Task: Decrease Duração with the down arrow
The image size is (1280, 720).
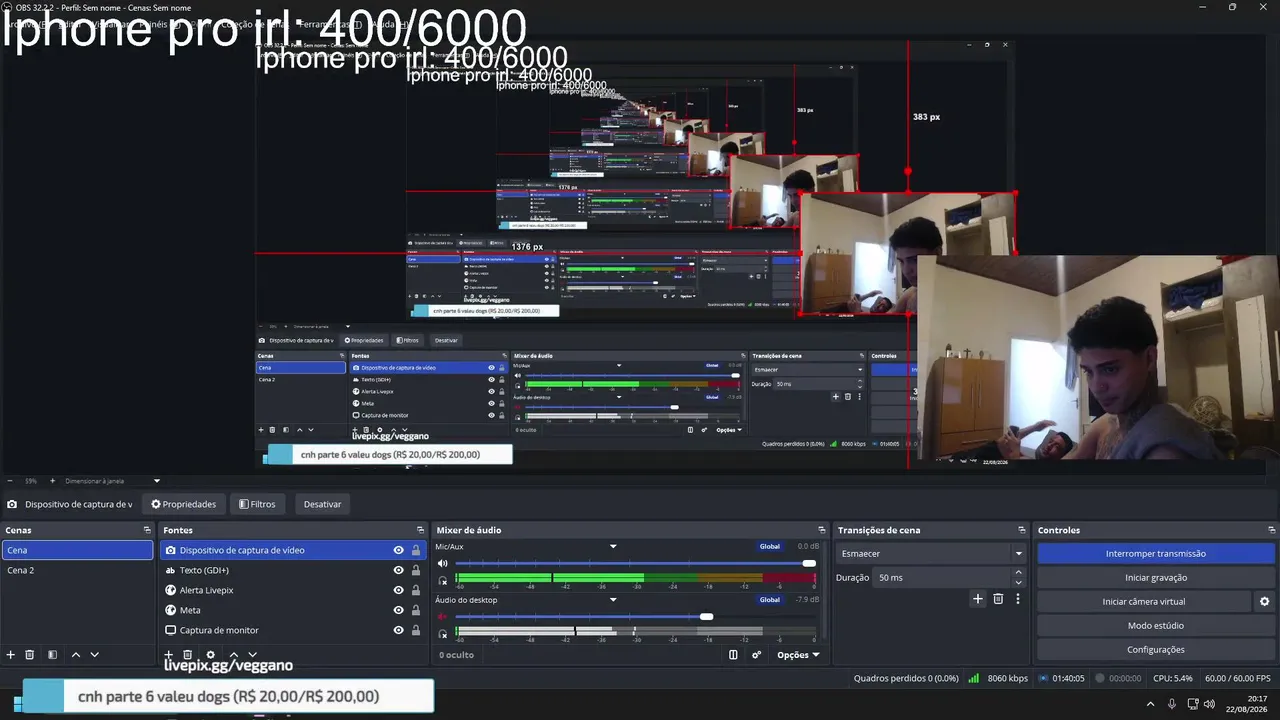Action: click(x=1019, y=583)
